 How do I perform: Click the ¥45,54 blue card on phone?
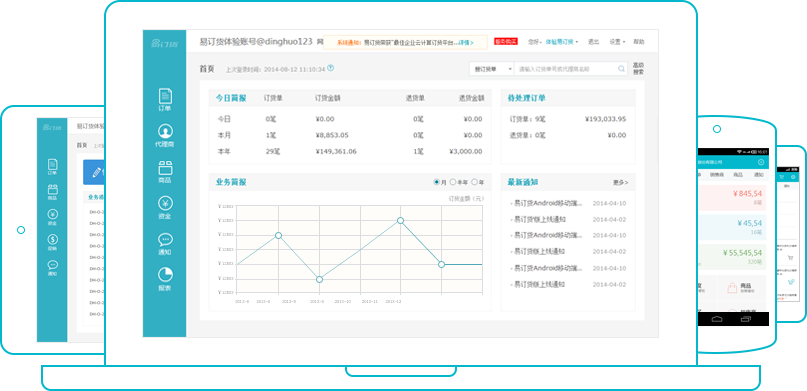tap(731, 227)
